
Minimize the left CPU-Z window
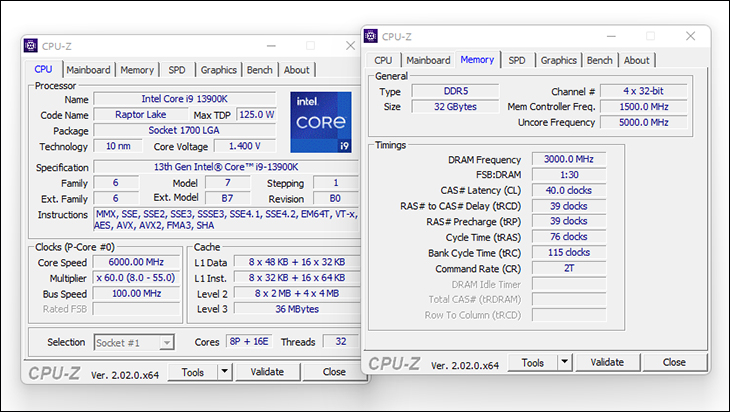[271, 46]
